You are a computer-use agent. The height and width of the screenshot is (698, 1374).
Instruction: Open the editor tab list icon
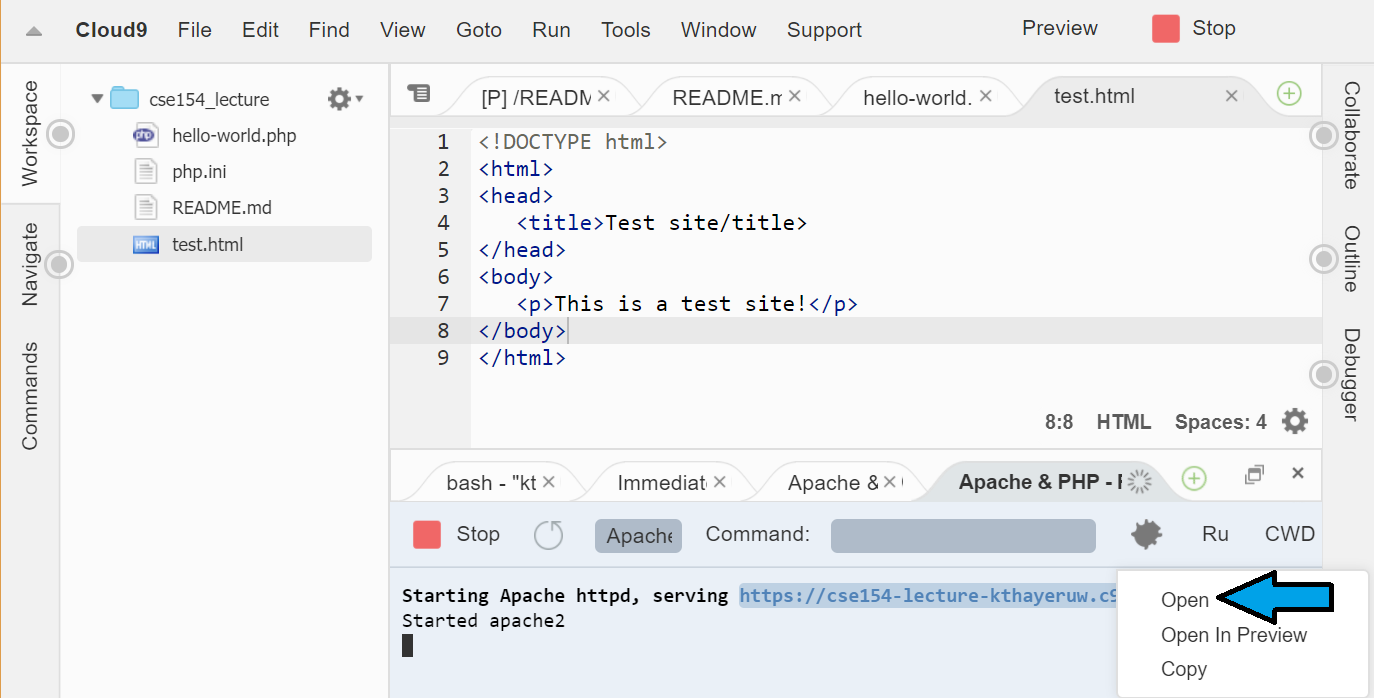(x=419, y=94)
